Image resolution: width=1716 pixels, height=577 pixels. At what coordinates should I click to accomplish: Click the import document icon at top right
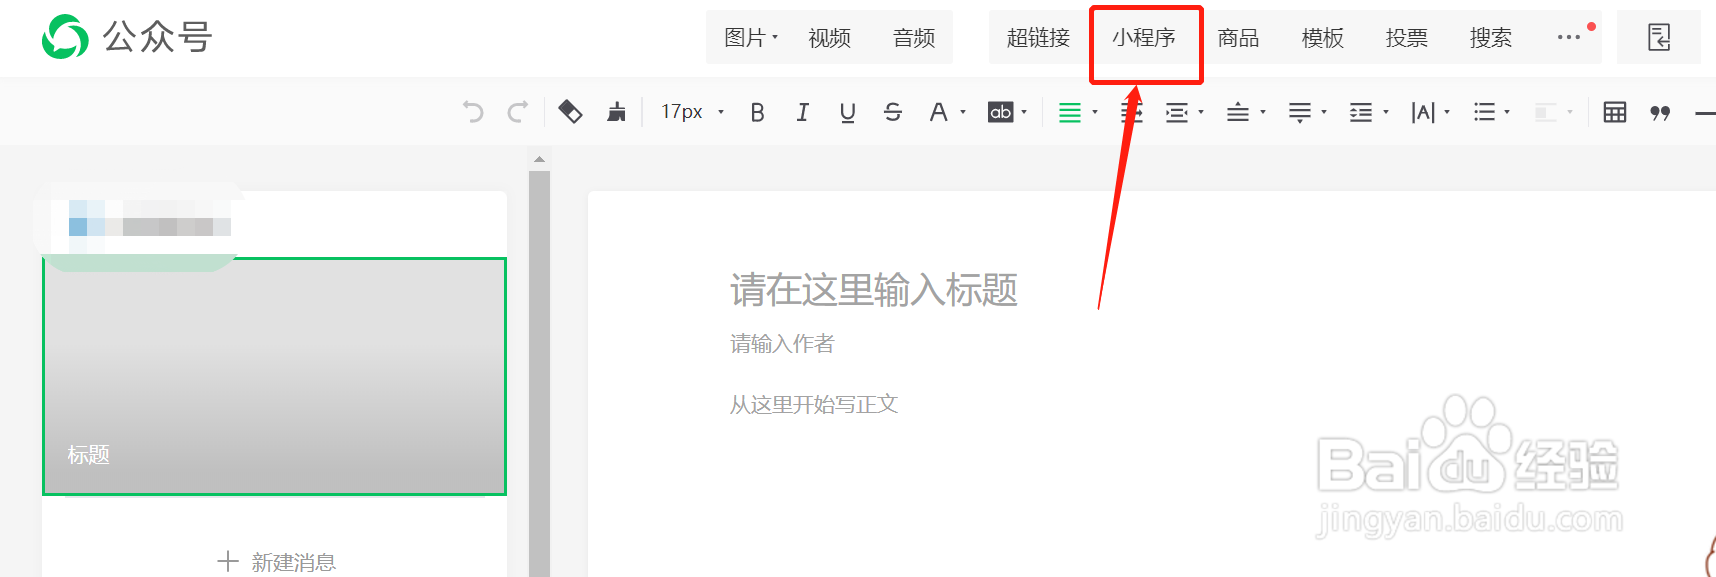(1659, 38)
